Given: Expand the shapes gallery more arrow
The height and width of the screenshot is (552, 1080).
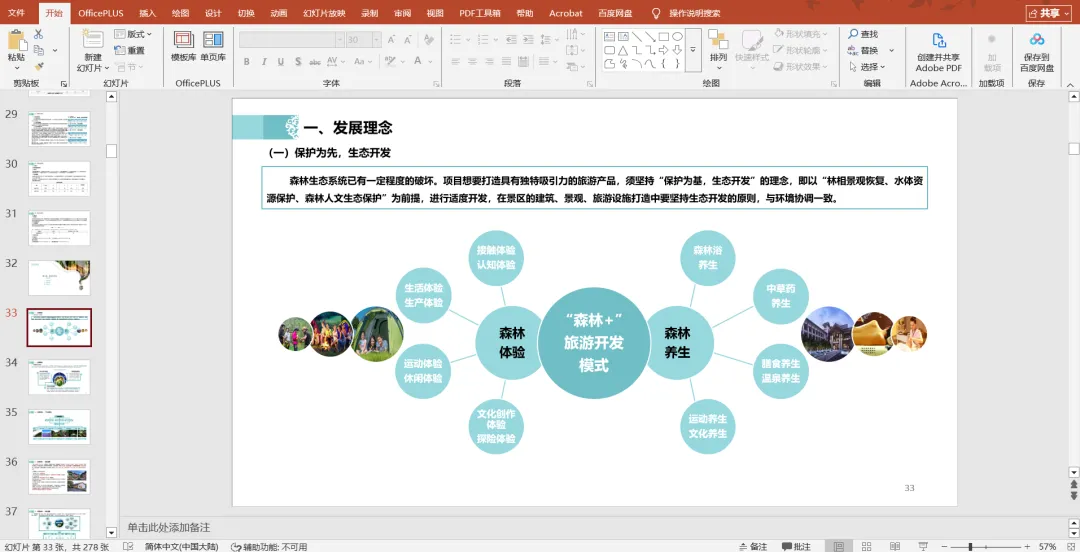Looking at the screenshot, I should 693,50.
